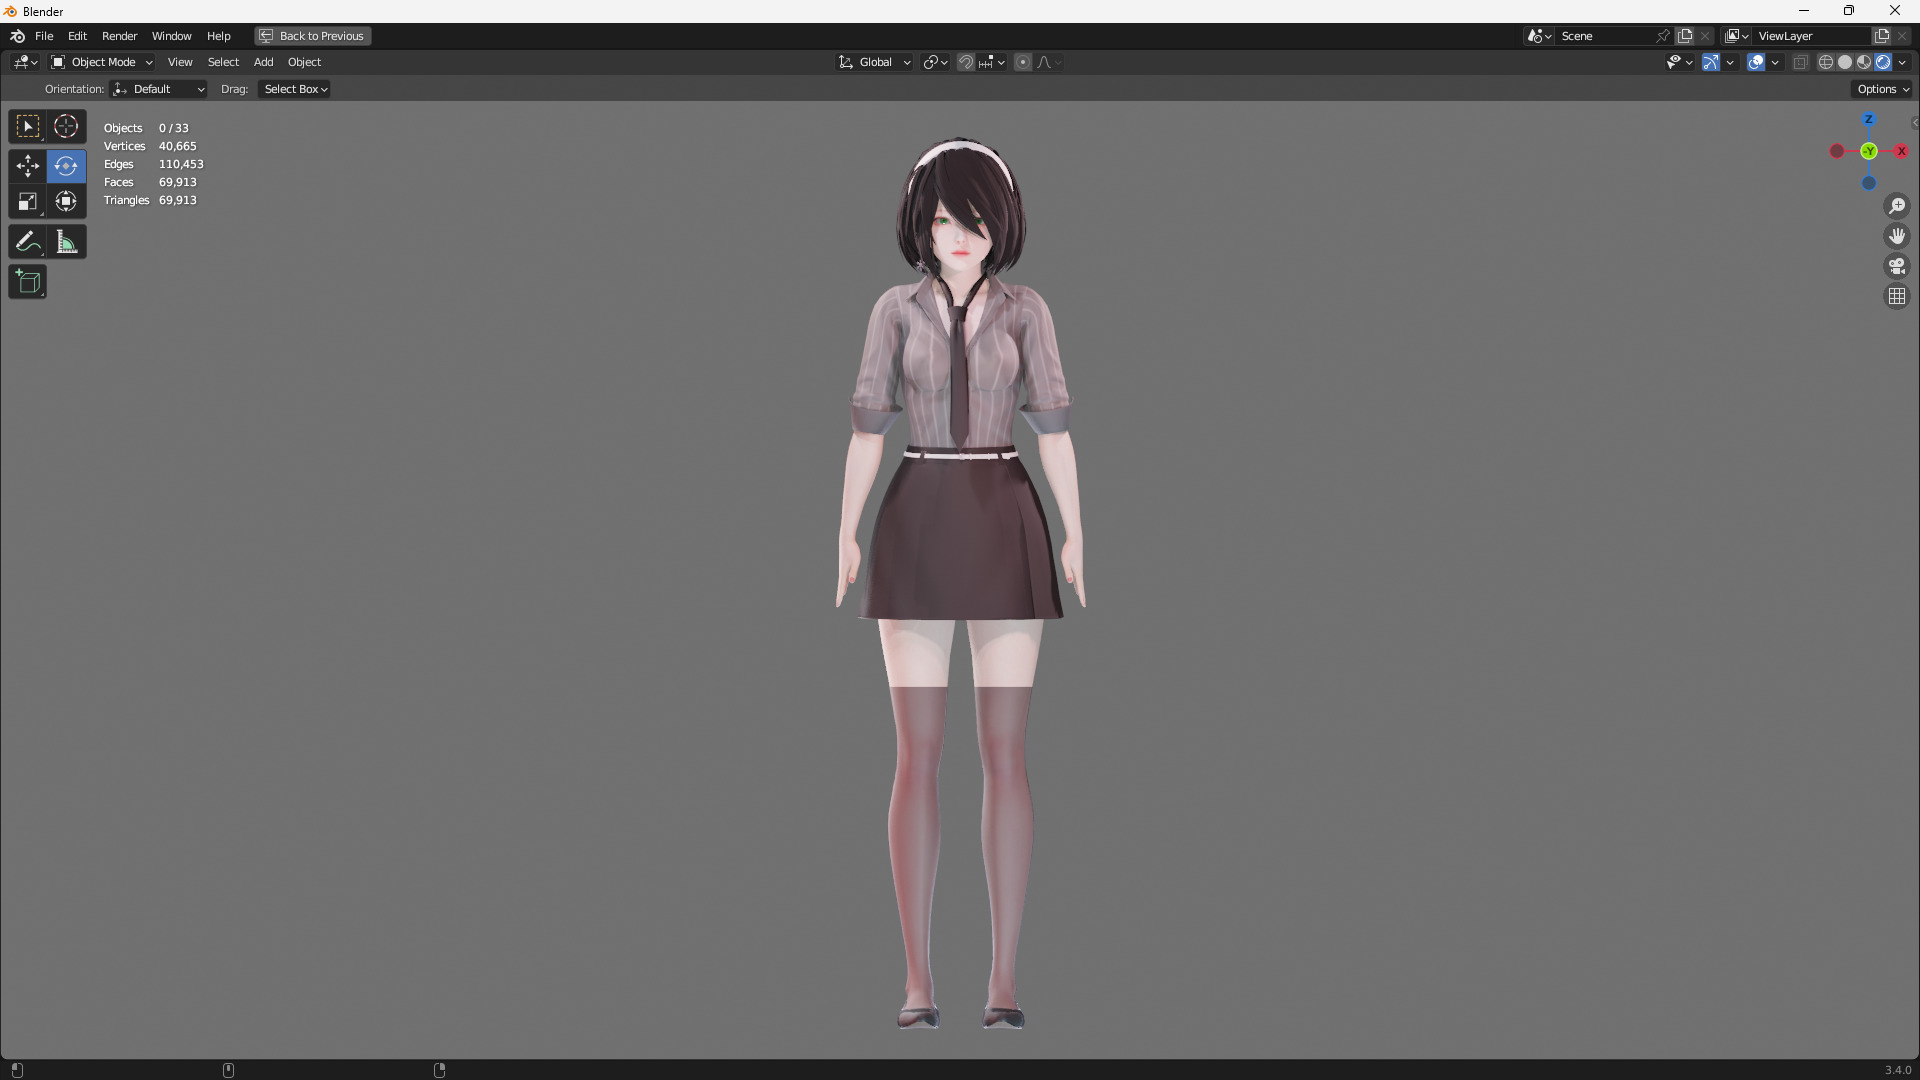The image size is (1920, 1080).
Task: Toggle snapping magnet icon
Action: tap(966, 62)
